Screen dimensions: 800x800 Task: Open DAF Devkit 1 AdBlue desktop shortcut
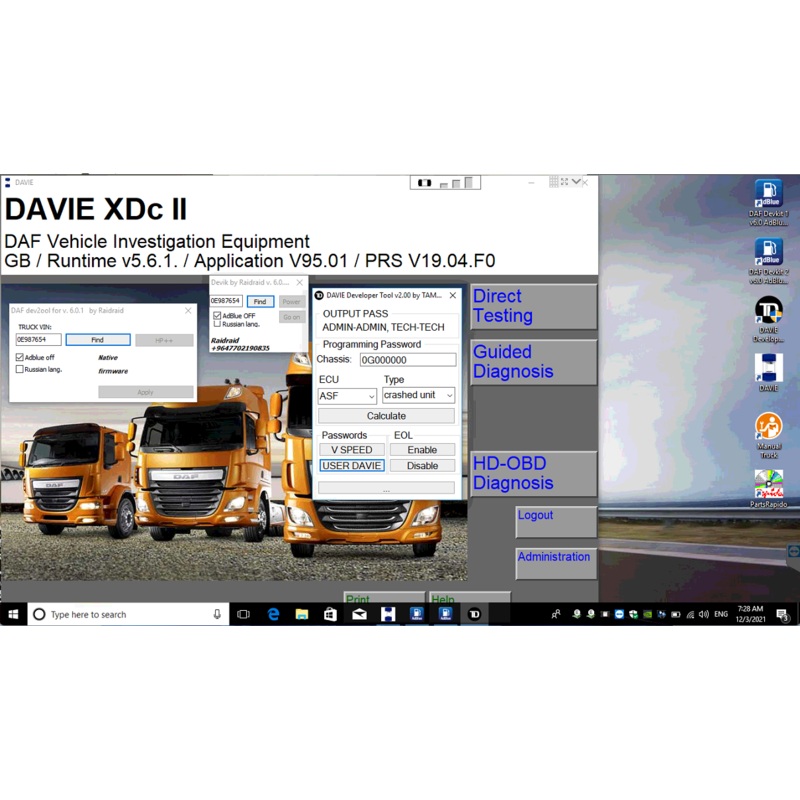(768, 203)
